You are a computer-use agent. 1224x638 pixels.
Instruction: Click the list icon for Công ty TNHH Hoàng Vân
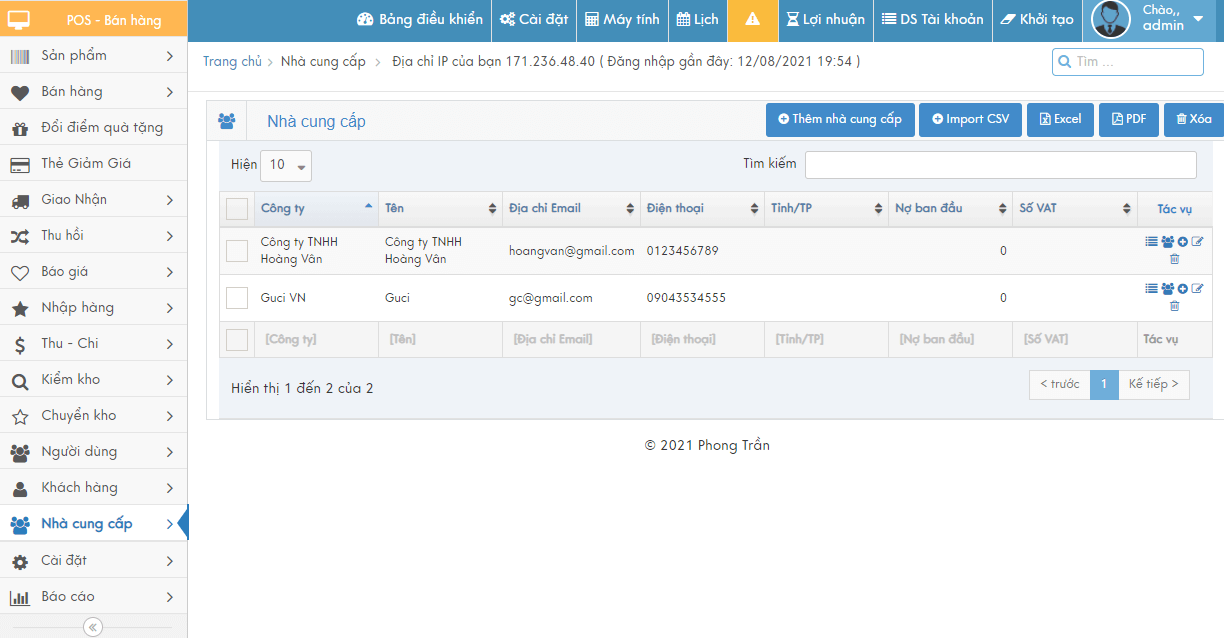tap(1151, 242)
